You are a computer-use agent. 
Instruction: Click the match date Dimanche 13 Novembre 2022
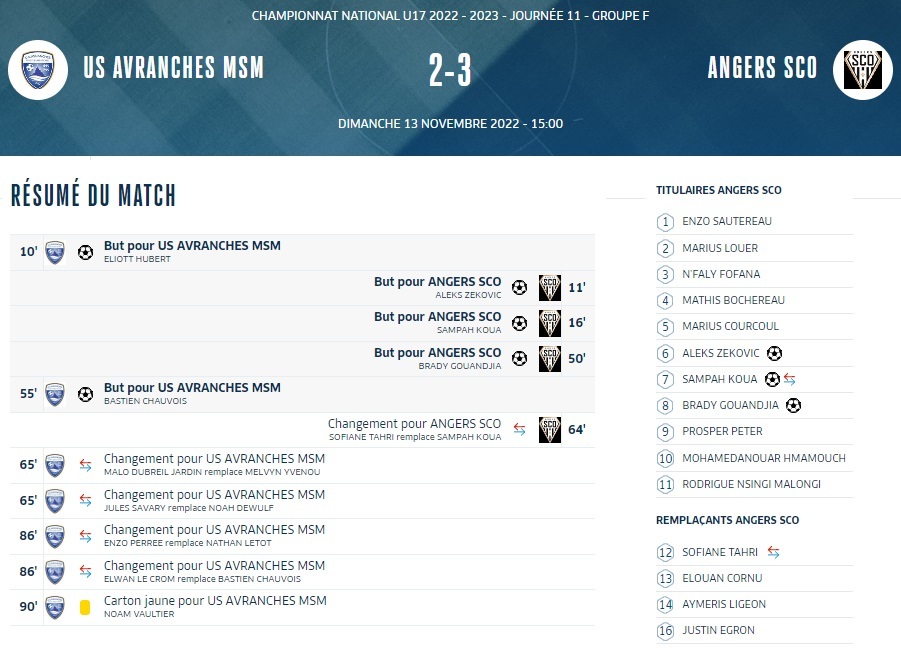pyautogui.click(x=450, y=124)
